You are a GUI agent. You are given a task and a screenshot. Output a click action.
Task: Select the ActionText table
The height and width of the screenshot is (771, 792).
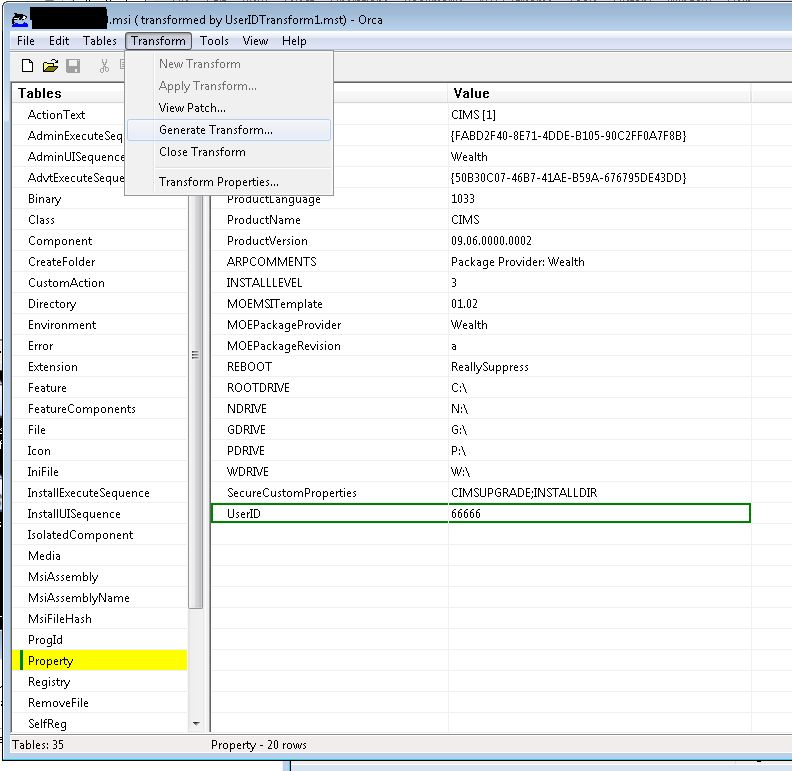[x=56, y=115]
